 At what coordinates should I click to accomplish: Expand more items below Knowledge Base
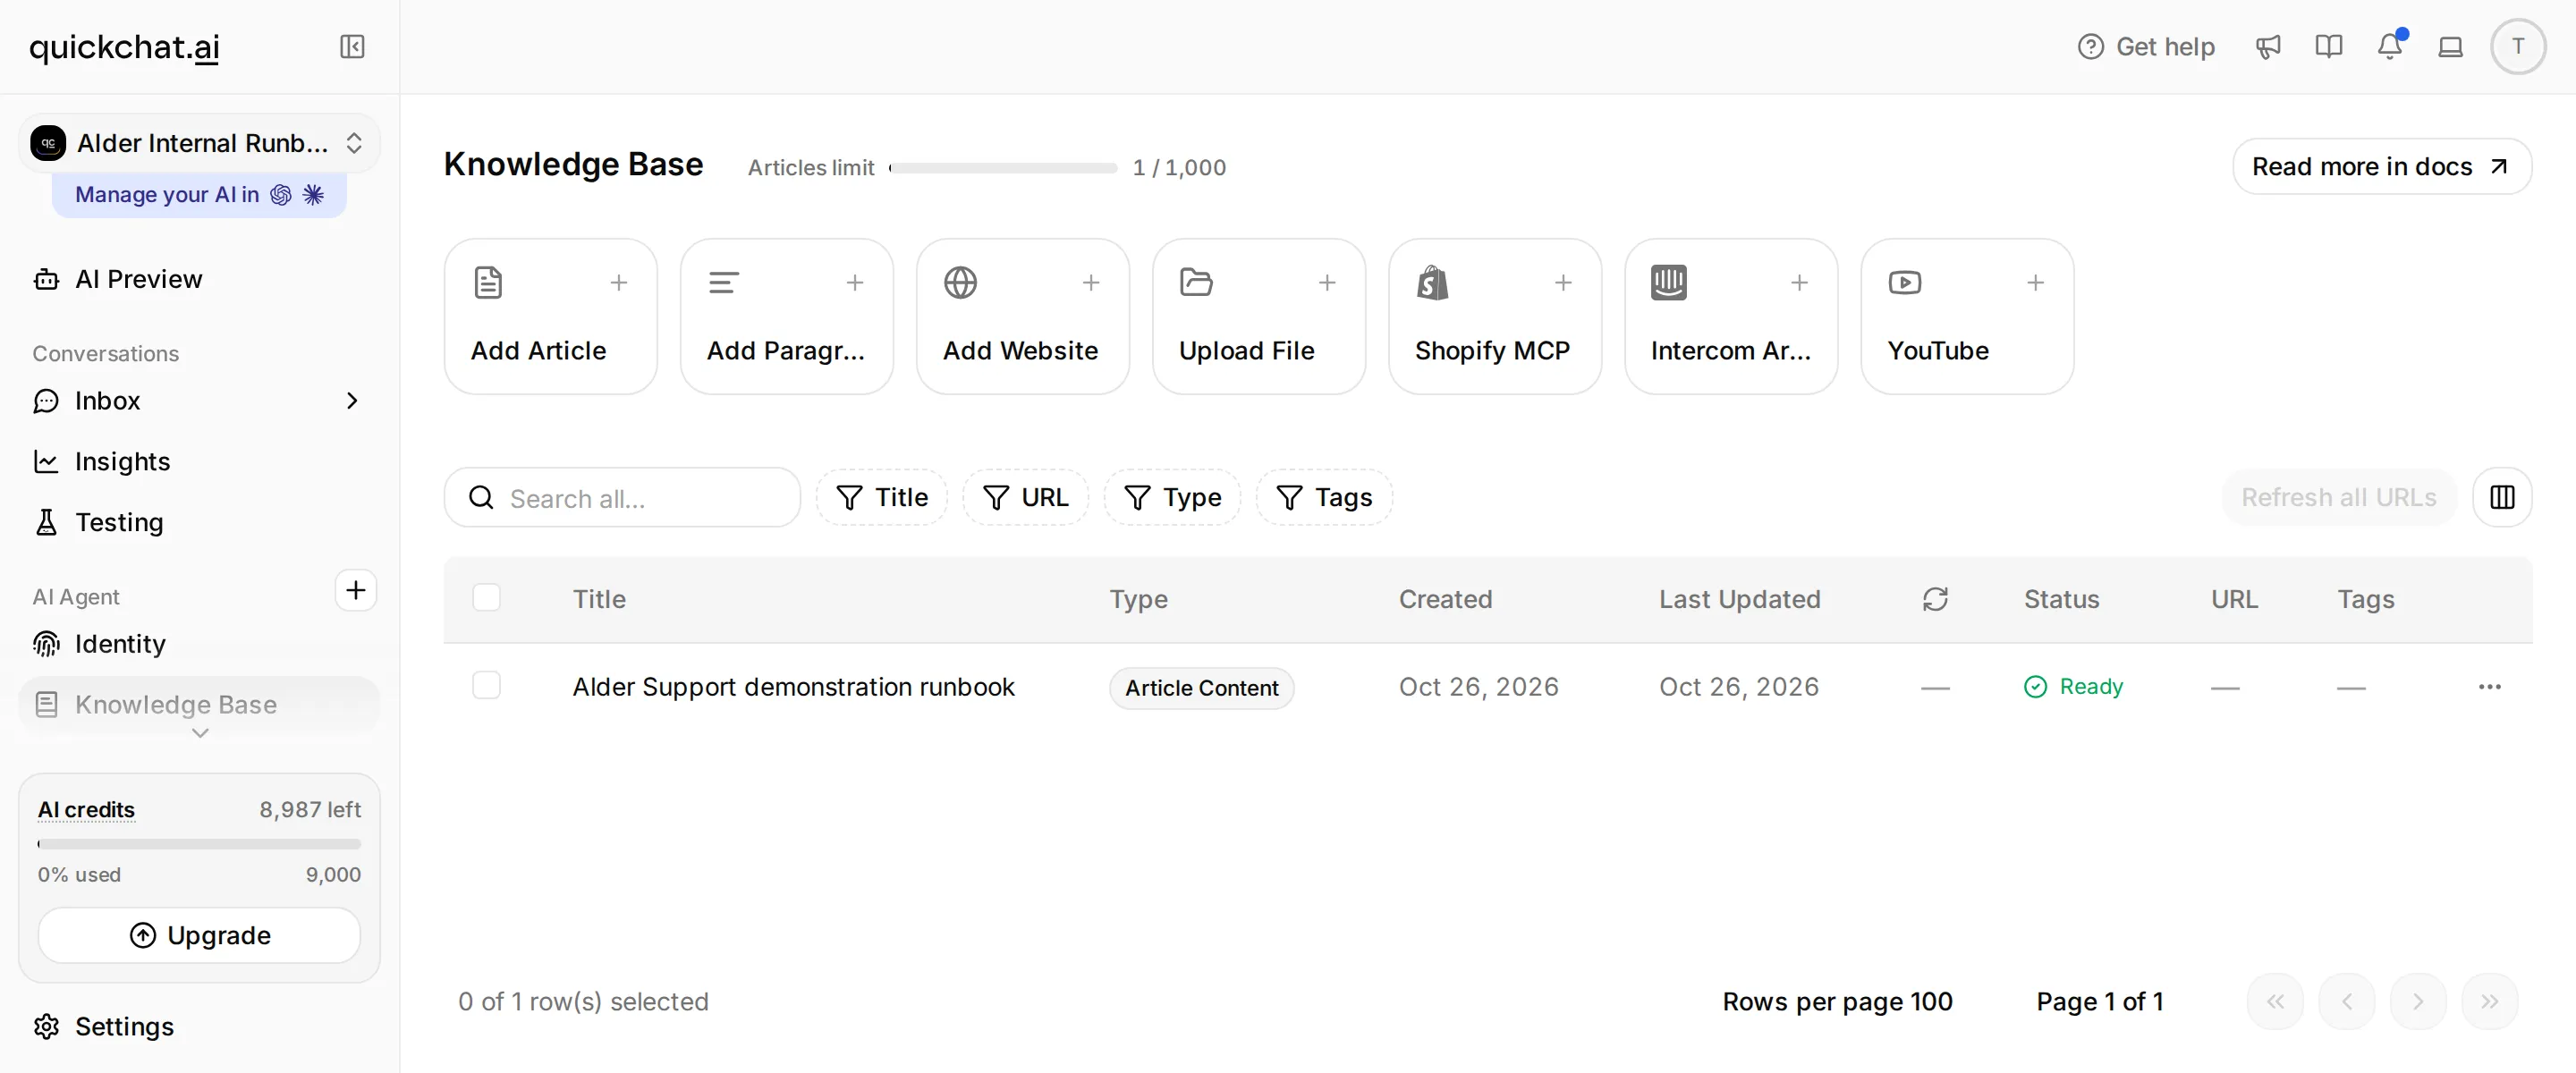pos(200,734)
